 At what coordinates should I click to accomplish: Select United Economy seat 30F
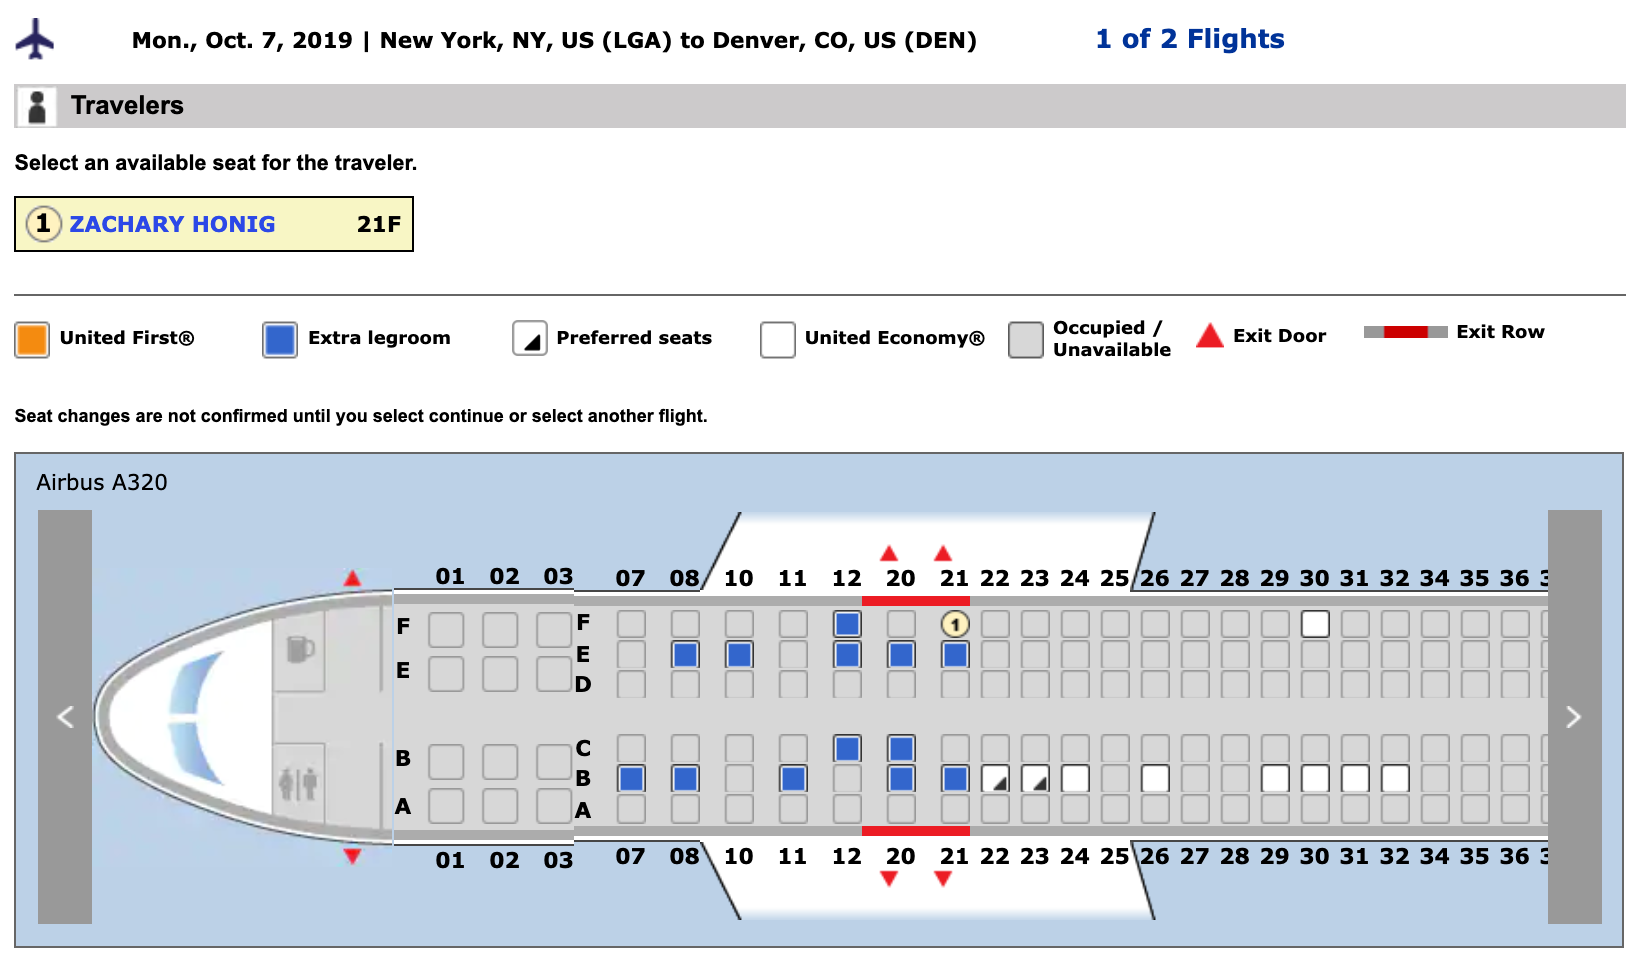1315,624
